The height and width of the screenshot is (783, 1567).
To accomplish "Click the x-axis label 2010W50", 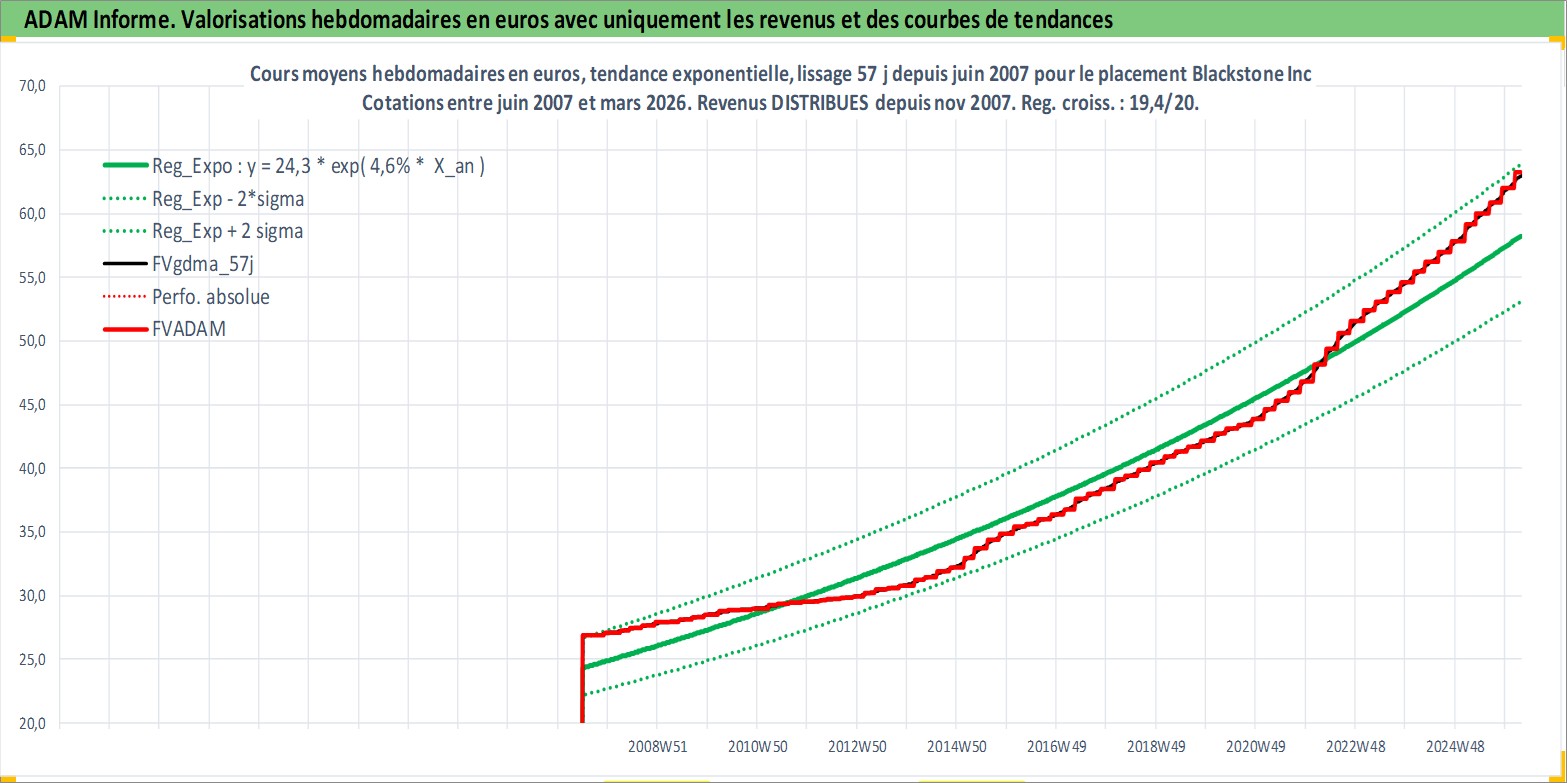I will [757, 746].
